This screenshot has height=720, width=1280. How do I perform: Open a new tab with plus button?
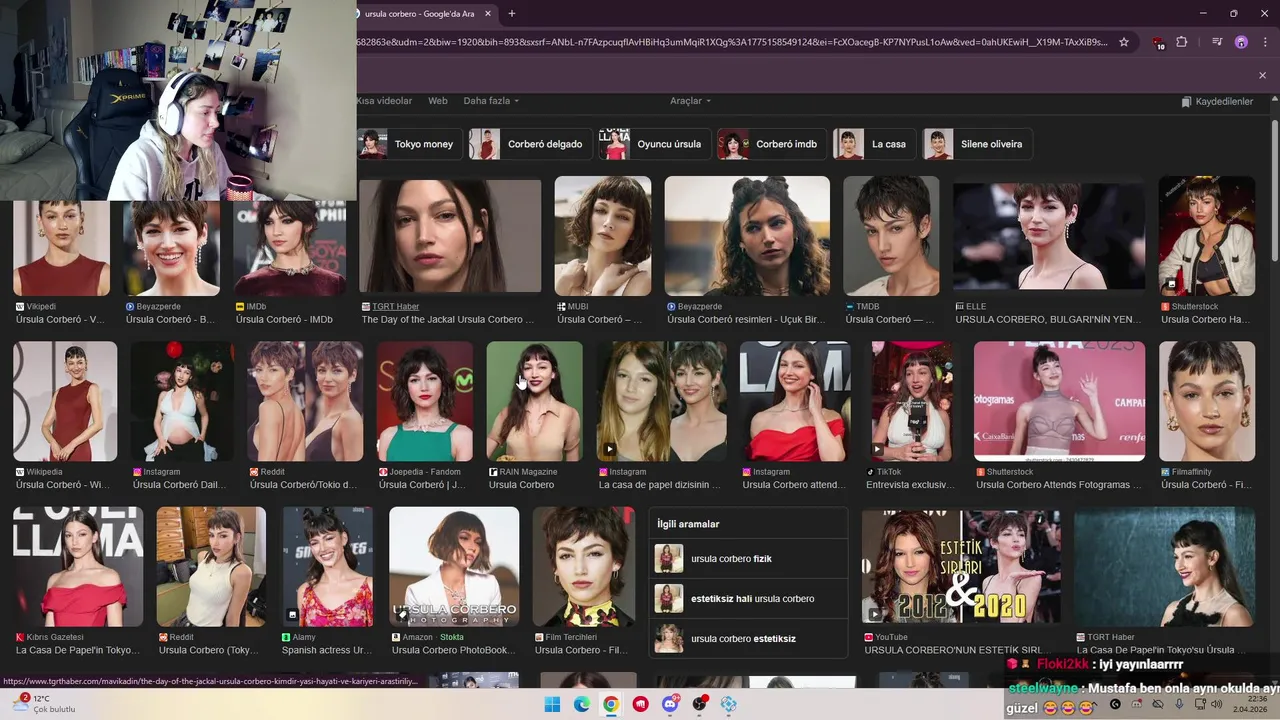pyautogui.click(x=512, y=13)
